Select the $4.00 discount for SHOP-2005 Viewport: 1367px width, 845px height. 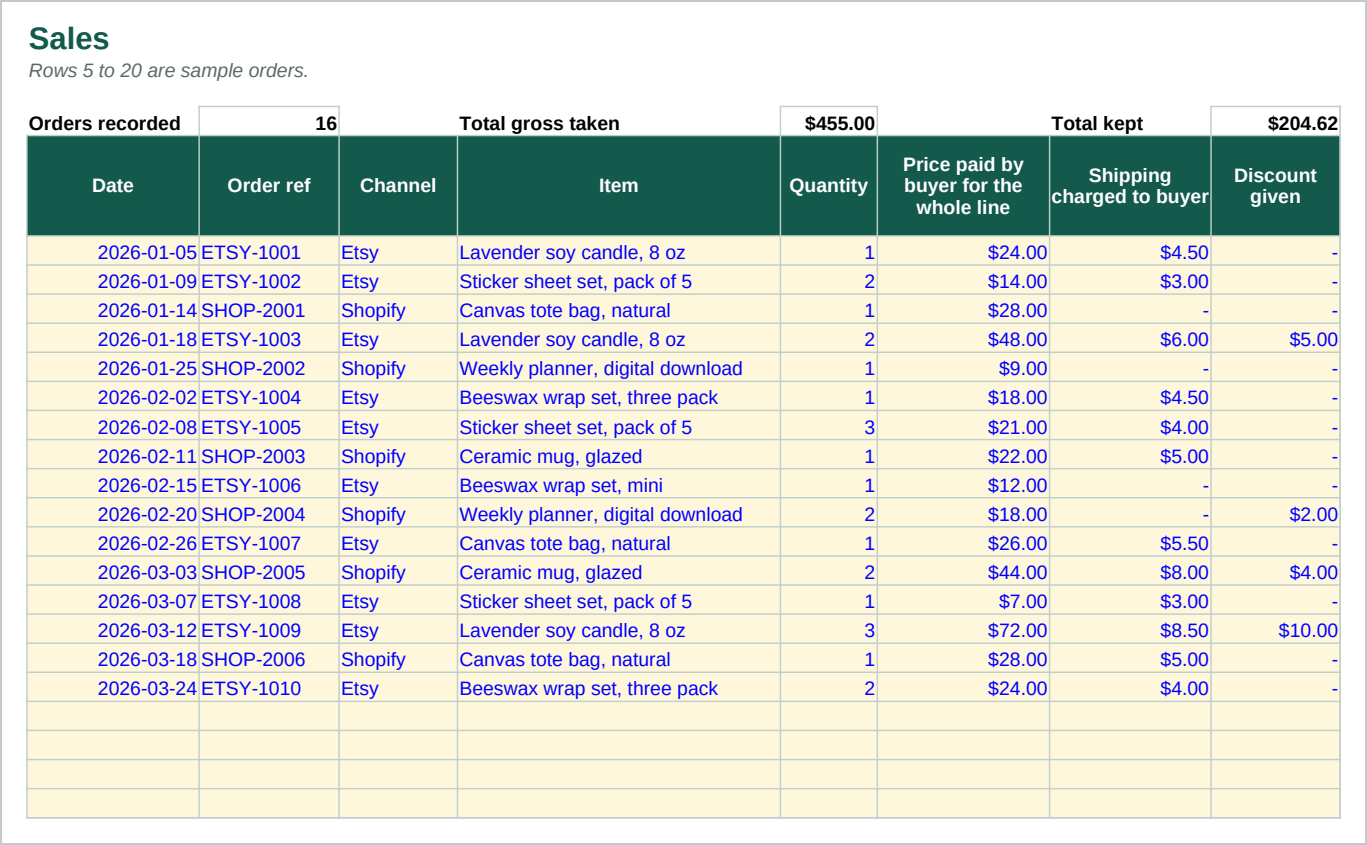(x=1275, y=572)
